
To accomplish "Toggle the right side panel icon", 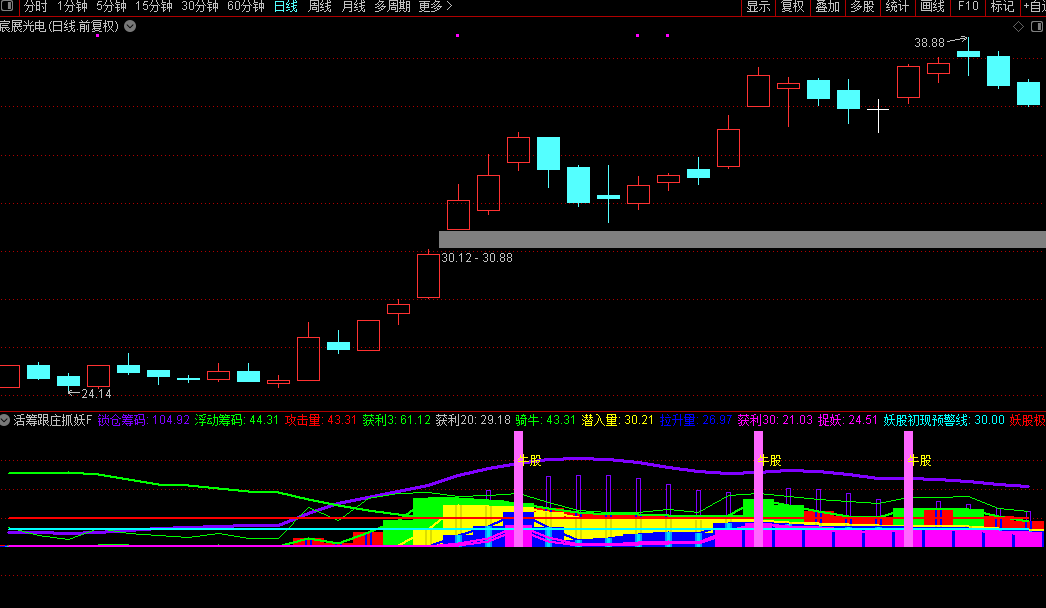I will click(x=1037, y=26).
